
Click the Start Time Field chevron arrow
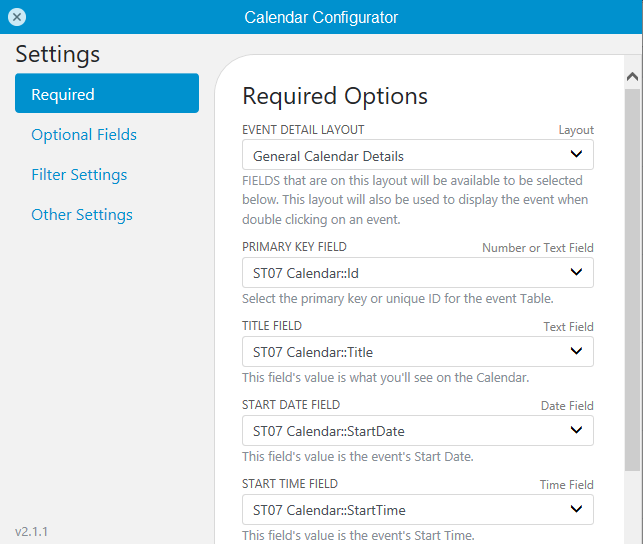tap(576, 509)
